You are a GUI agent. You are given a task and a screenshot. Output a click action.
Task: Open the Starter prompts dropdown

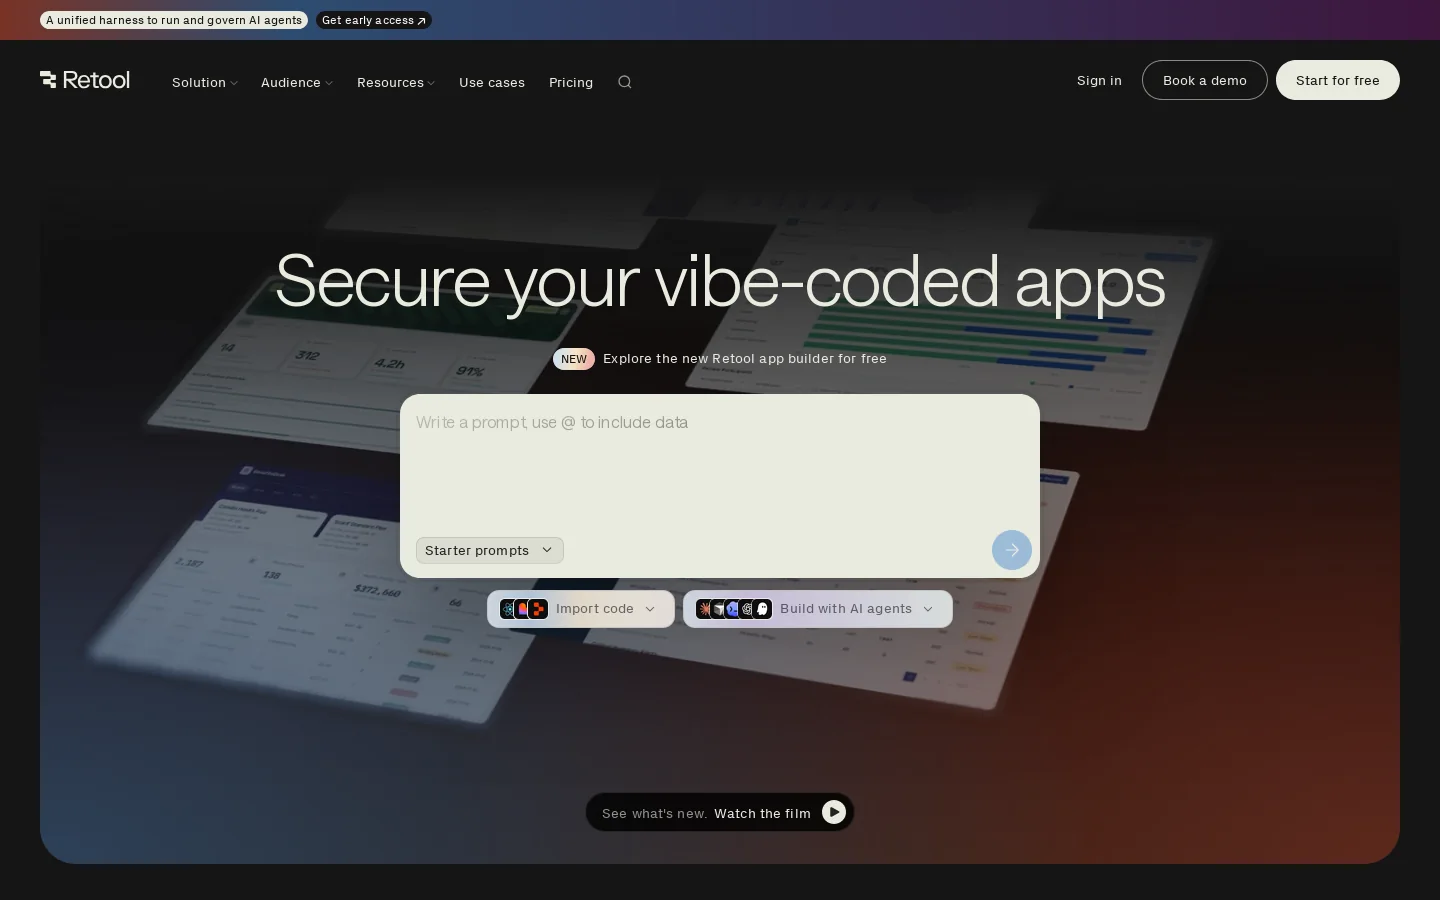click(490, 550)
